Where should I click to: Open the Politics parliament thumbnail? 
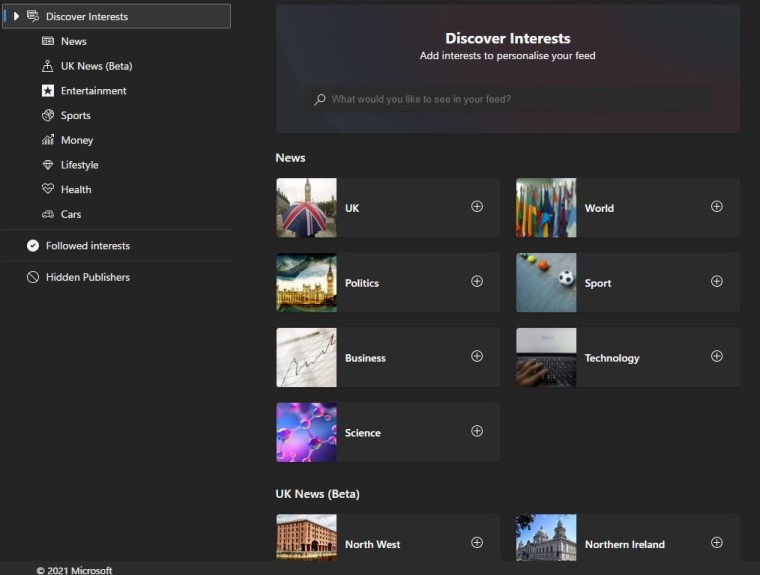306,282
